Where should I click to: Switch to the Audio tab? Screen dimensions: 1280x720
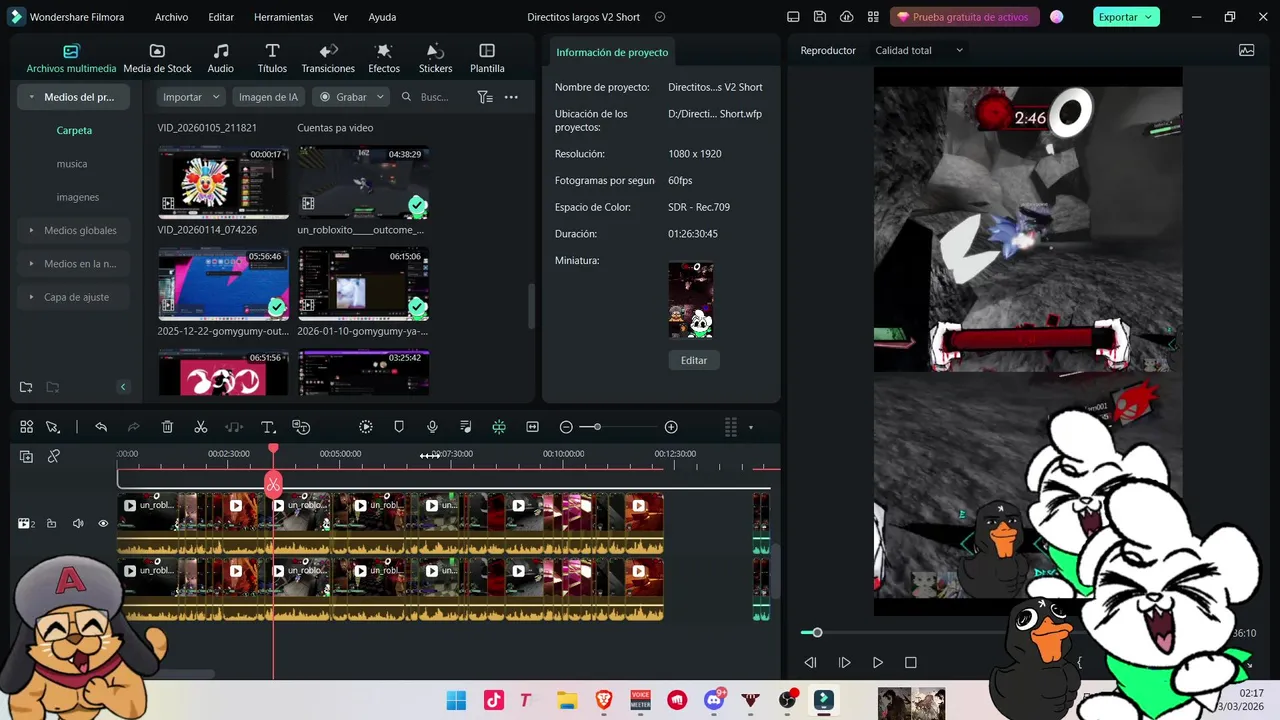[x=220, y=59]
